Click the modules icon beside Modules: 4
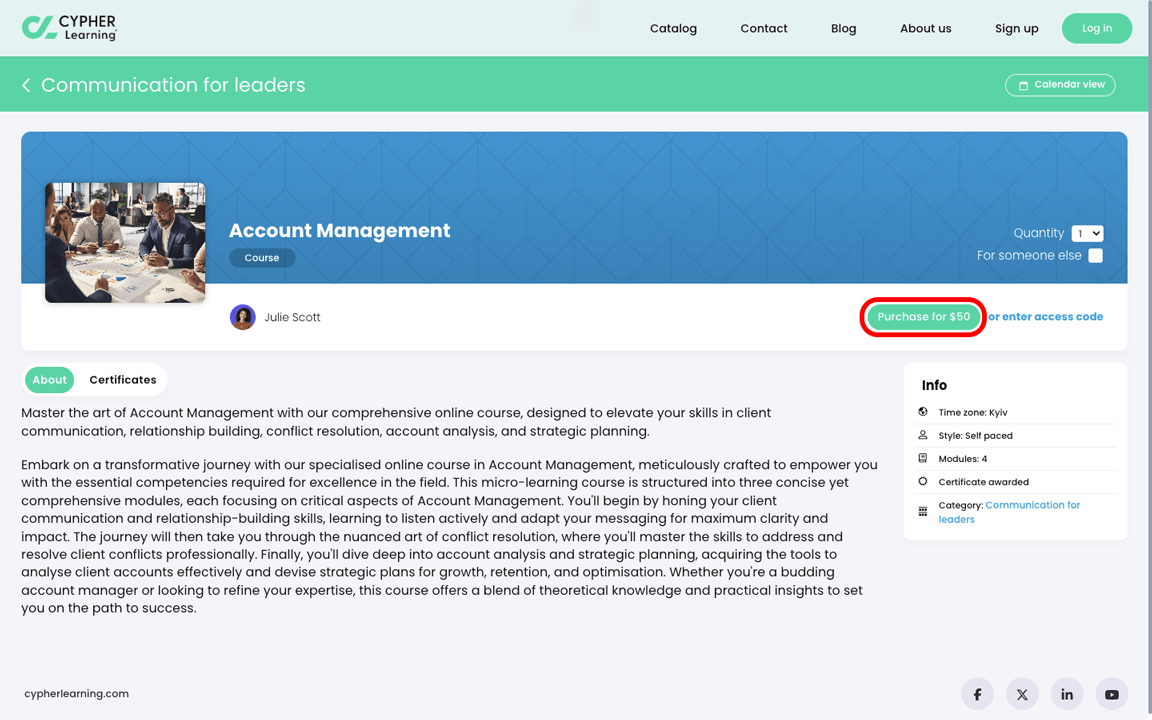The height and width of the screenshot is (720, 1152). click(x=923, y=458)
